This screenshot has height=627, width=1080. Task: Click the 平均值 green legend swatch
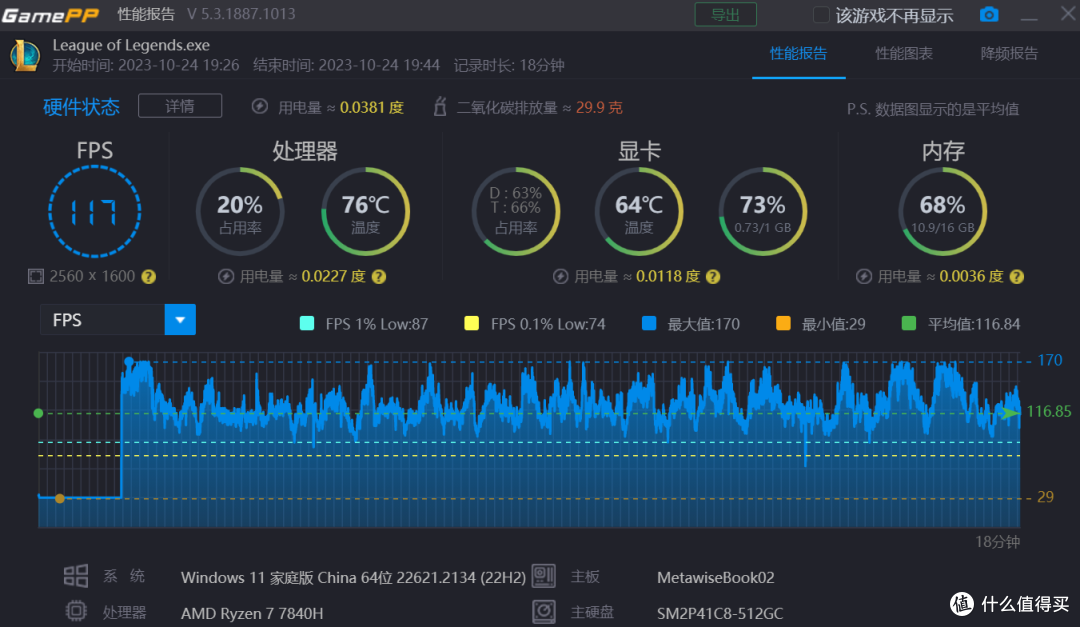tap(909, 324)
